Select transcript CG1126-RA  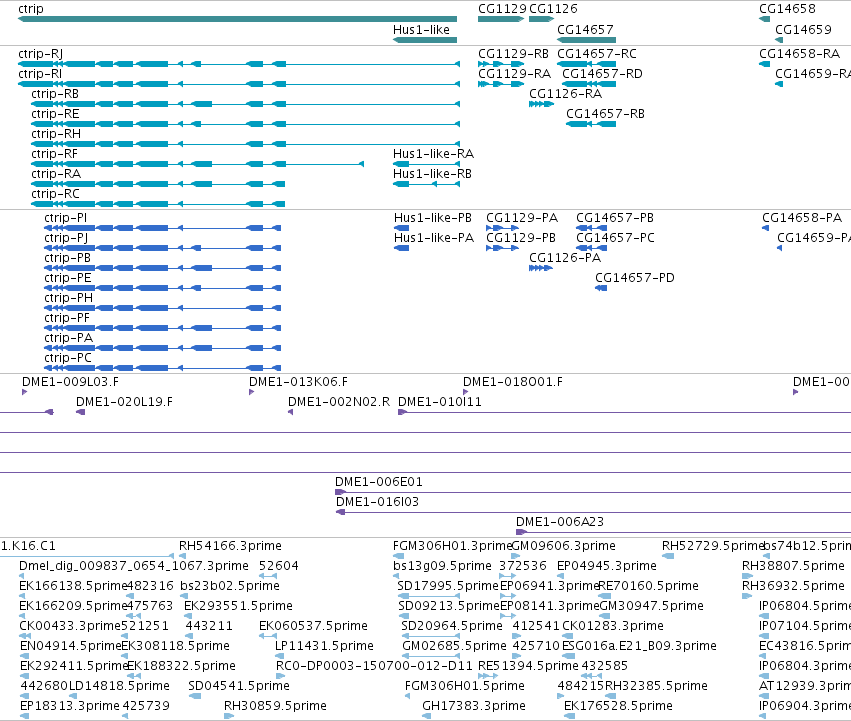(565, 94)
